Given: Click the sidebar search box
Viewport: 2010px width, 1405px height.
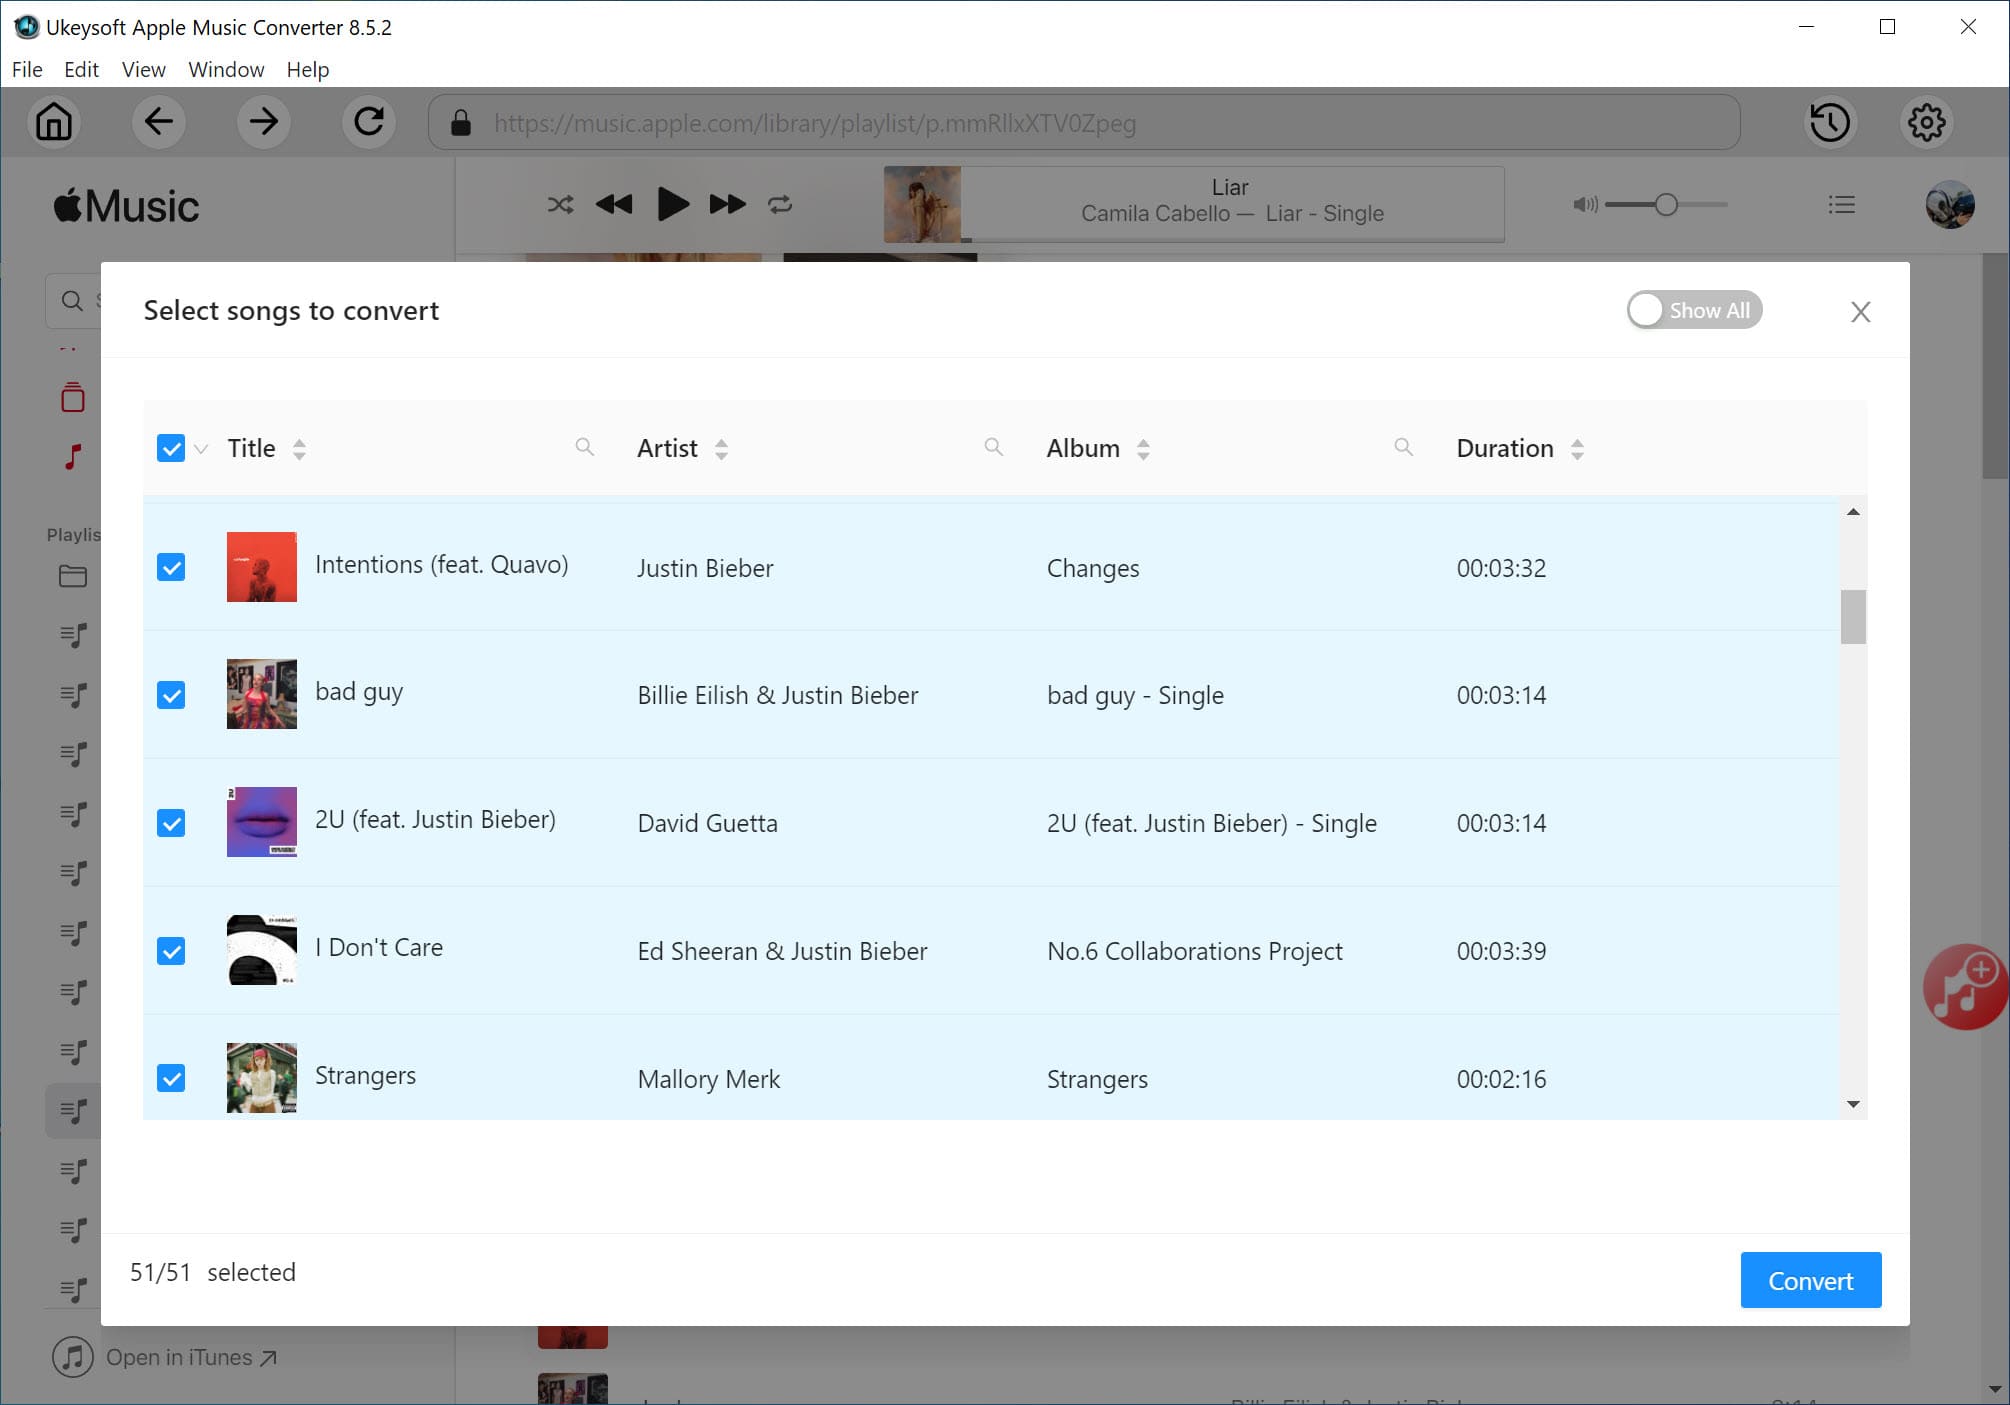Looking at the screenshot, I should (73, 300).
